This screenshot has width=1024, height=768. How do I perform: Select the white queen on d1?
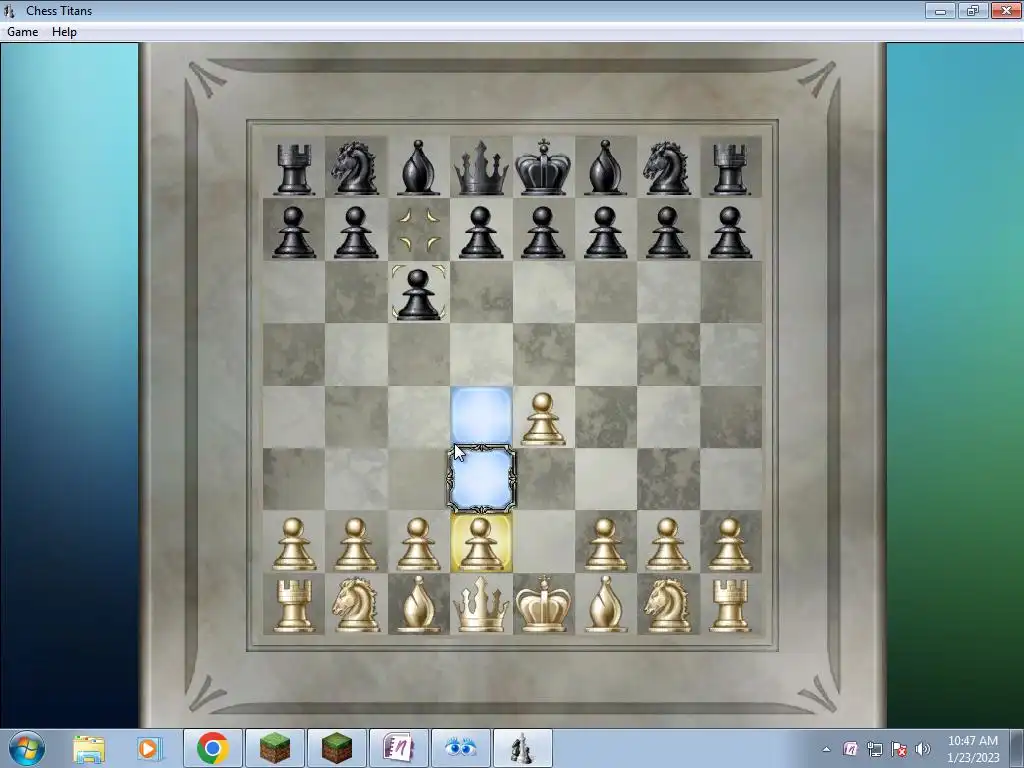(481, 605)
